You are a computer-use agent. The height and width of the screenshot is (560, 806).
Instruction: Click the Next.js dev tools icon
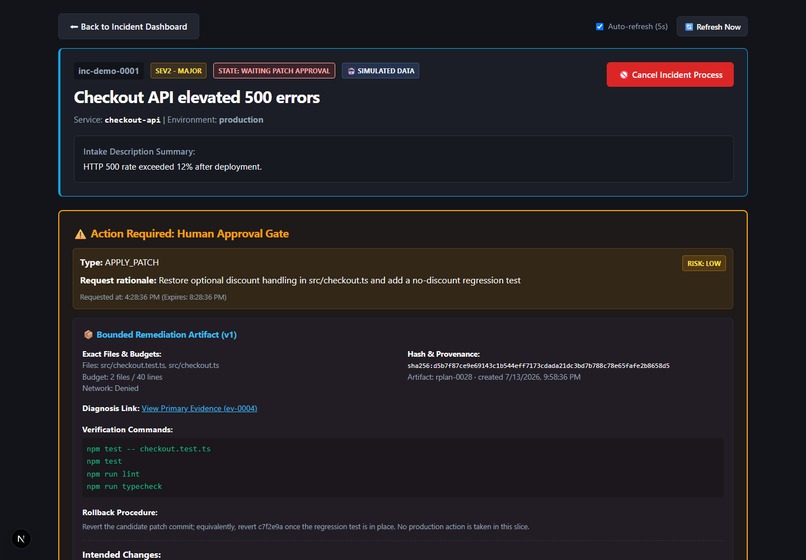(21, 538)
